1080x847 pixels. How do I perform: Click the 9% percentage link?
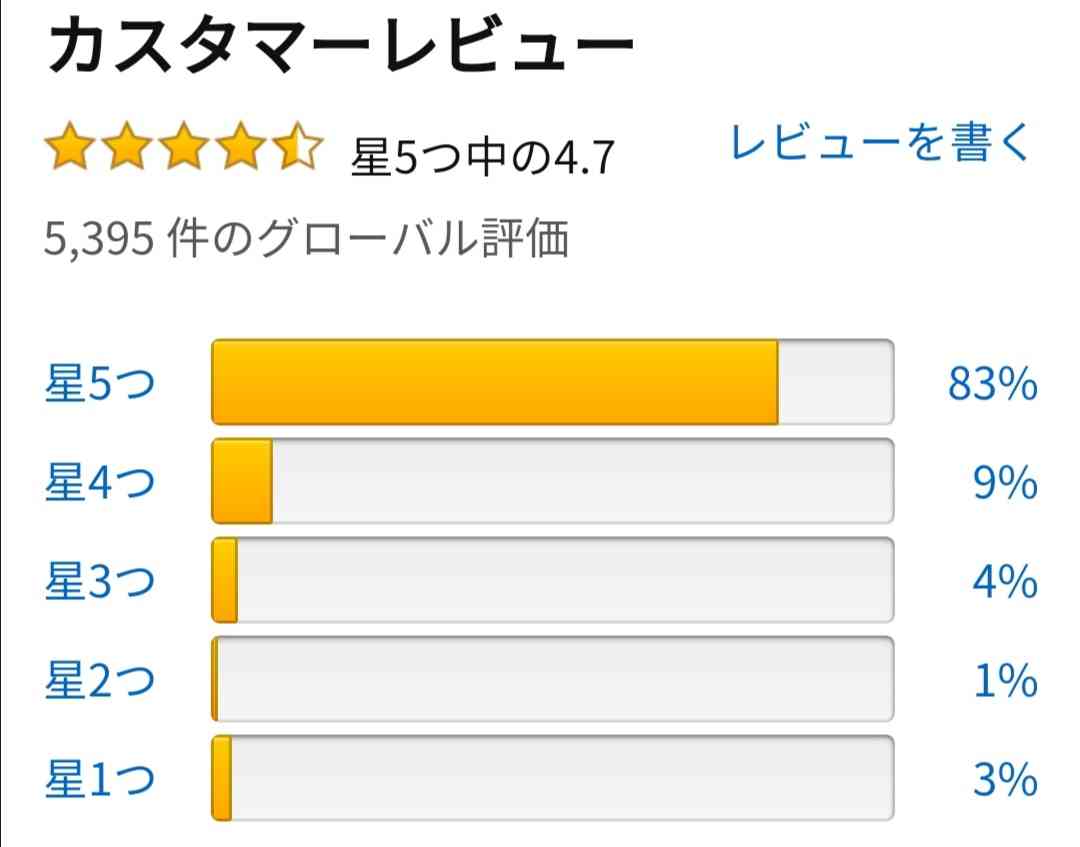point(1005,482)
